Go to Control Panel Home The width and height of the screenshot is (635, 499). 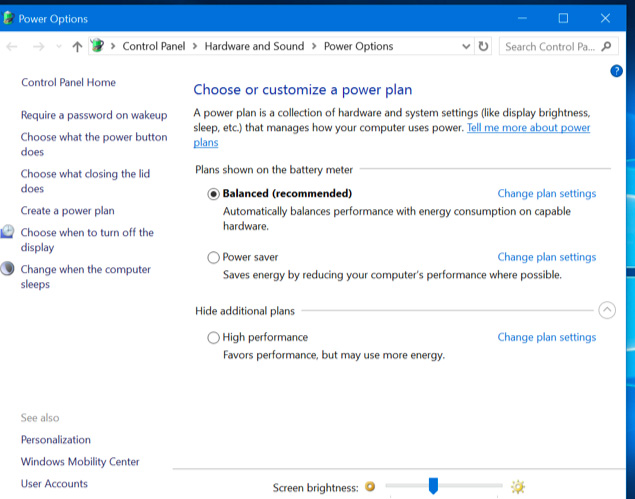pyautogui.click(x=68, y=82)
